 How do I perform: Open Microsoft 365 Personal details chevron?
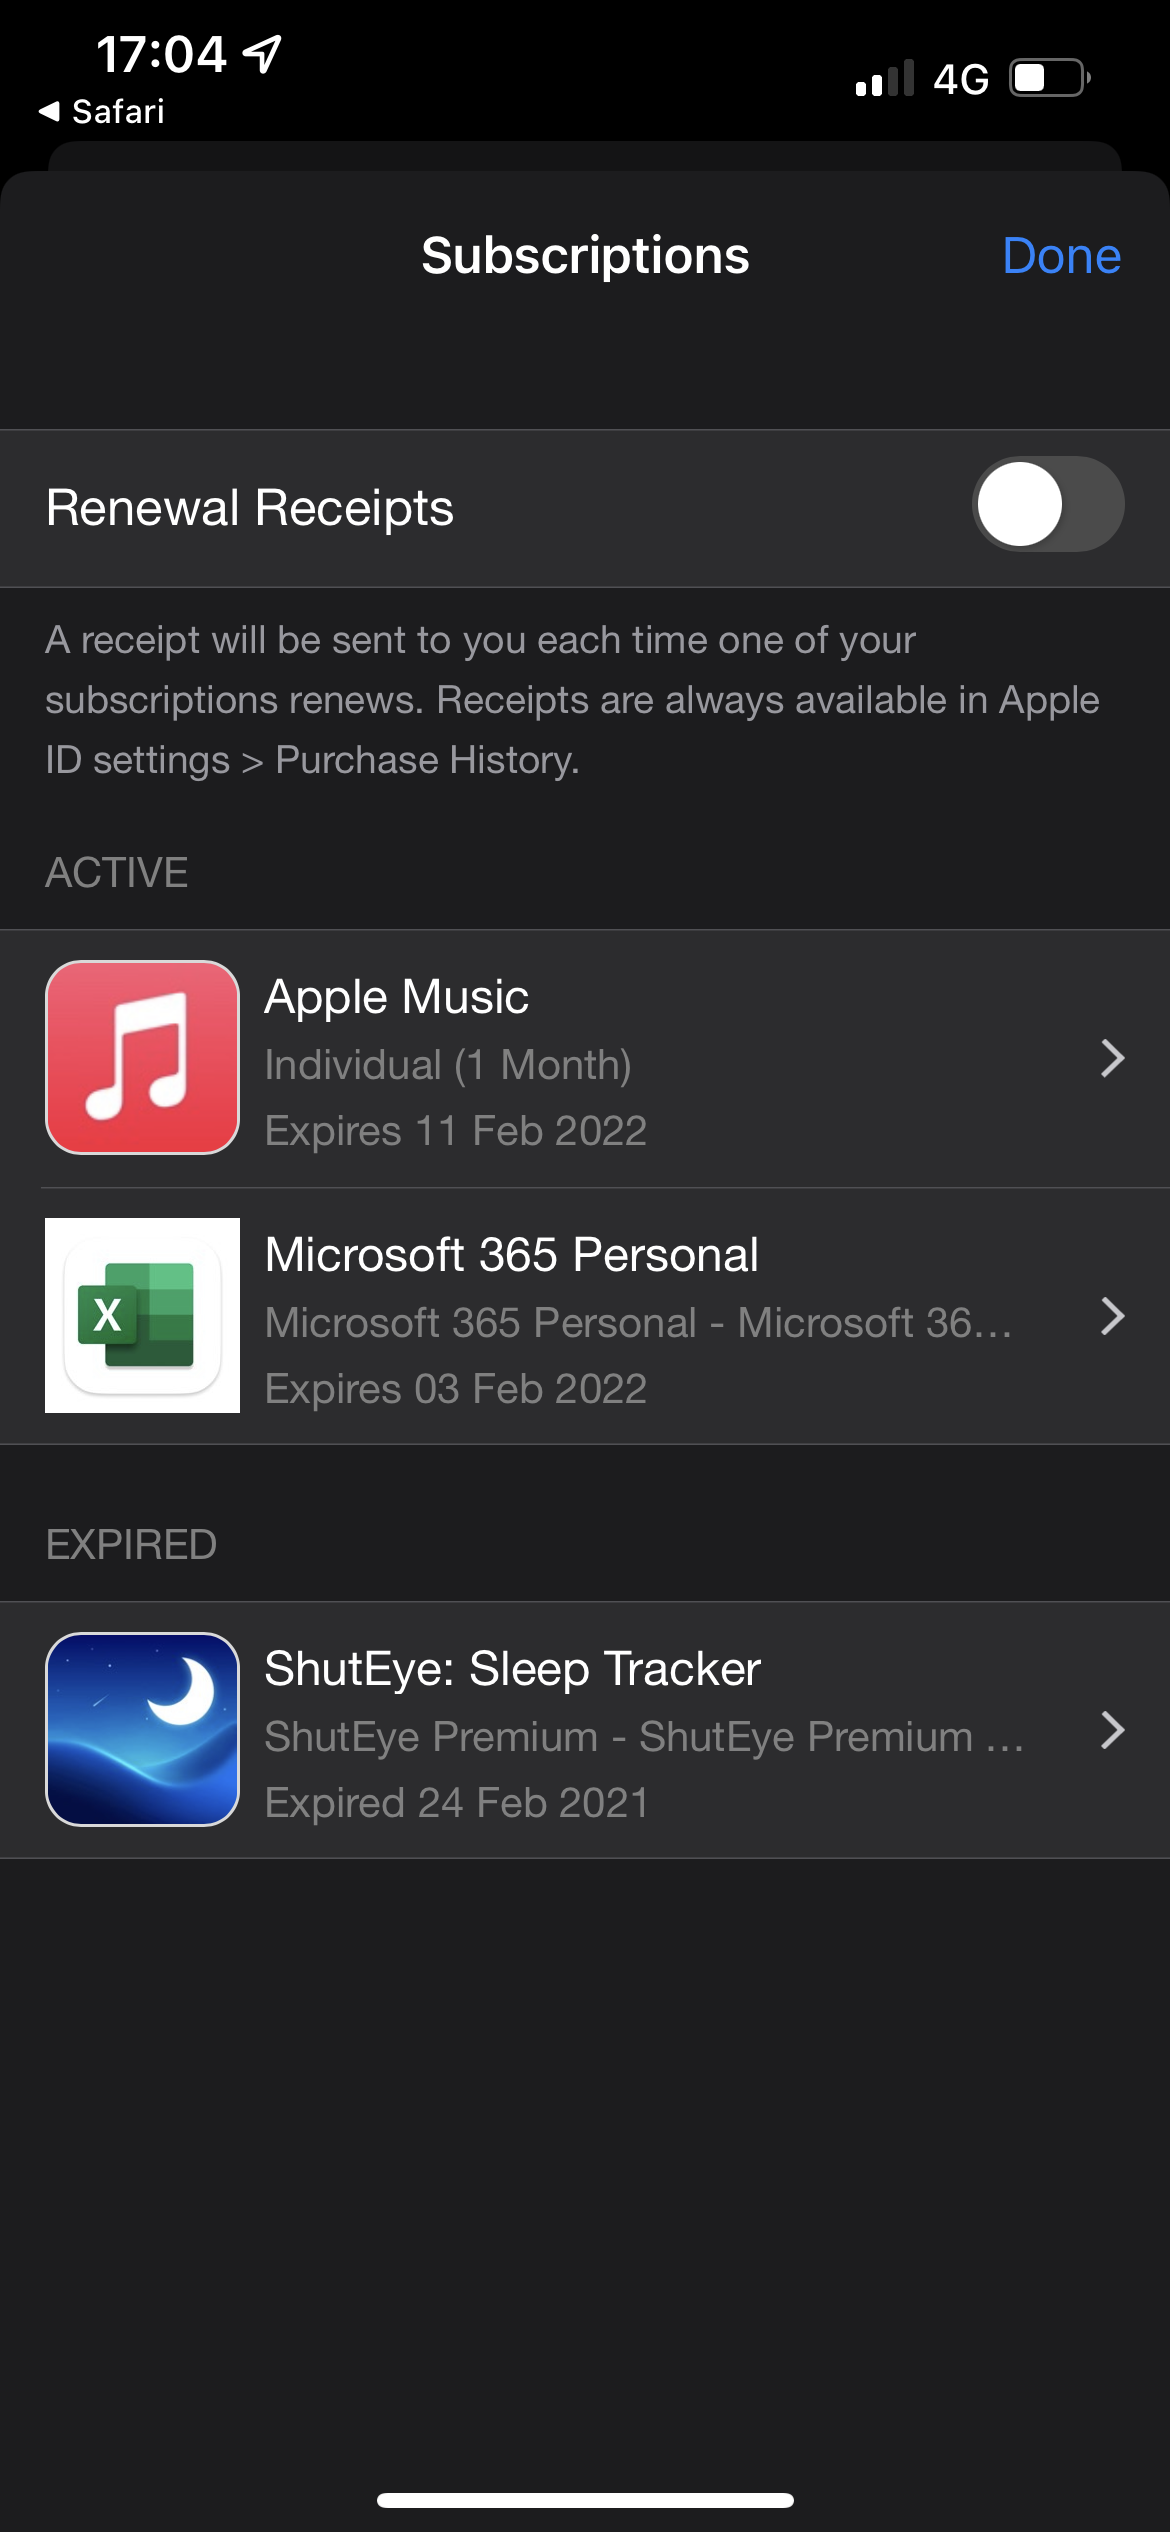(1112, 1316)
